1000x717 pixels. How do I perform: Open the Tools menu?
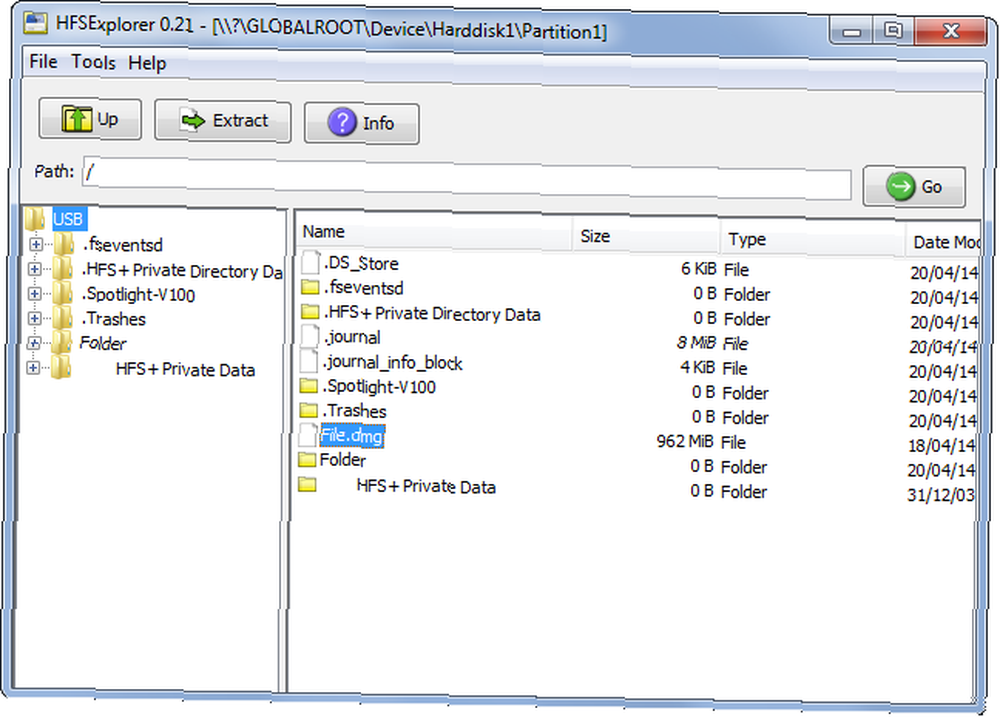pos(93,62)
